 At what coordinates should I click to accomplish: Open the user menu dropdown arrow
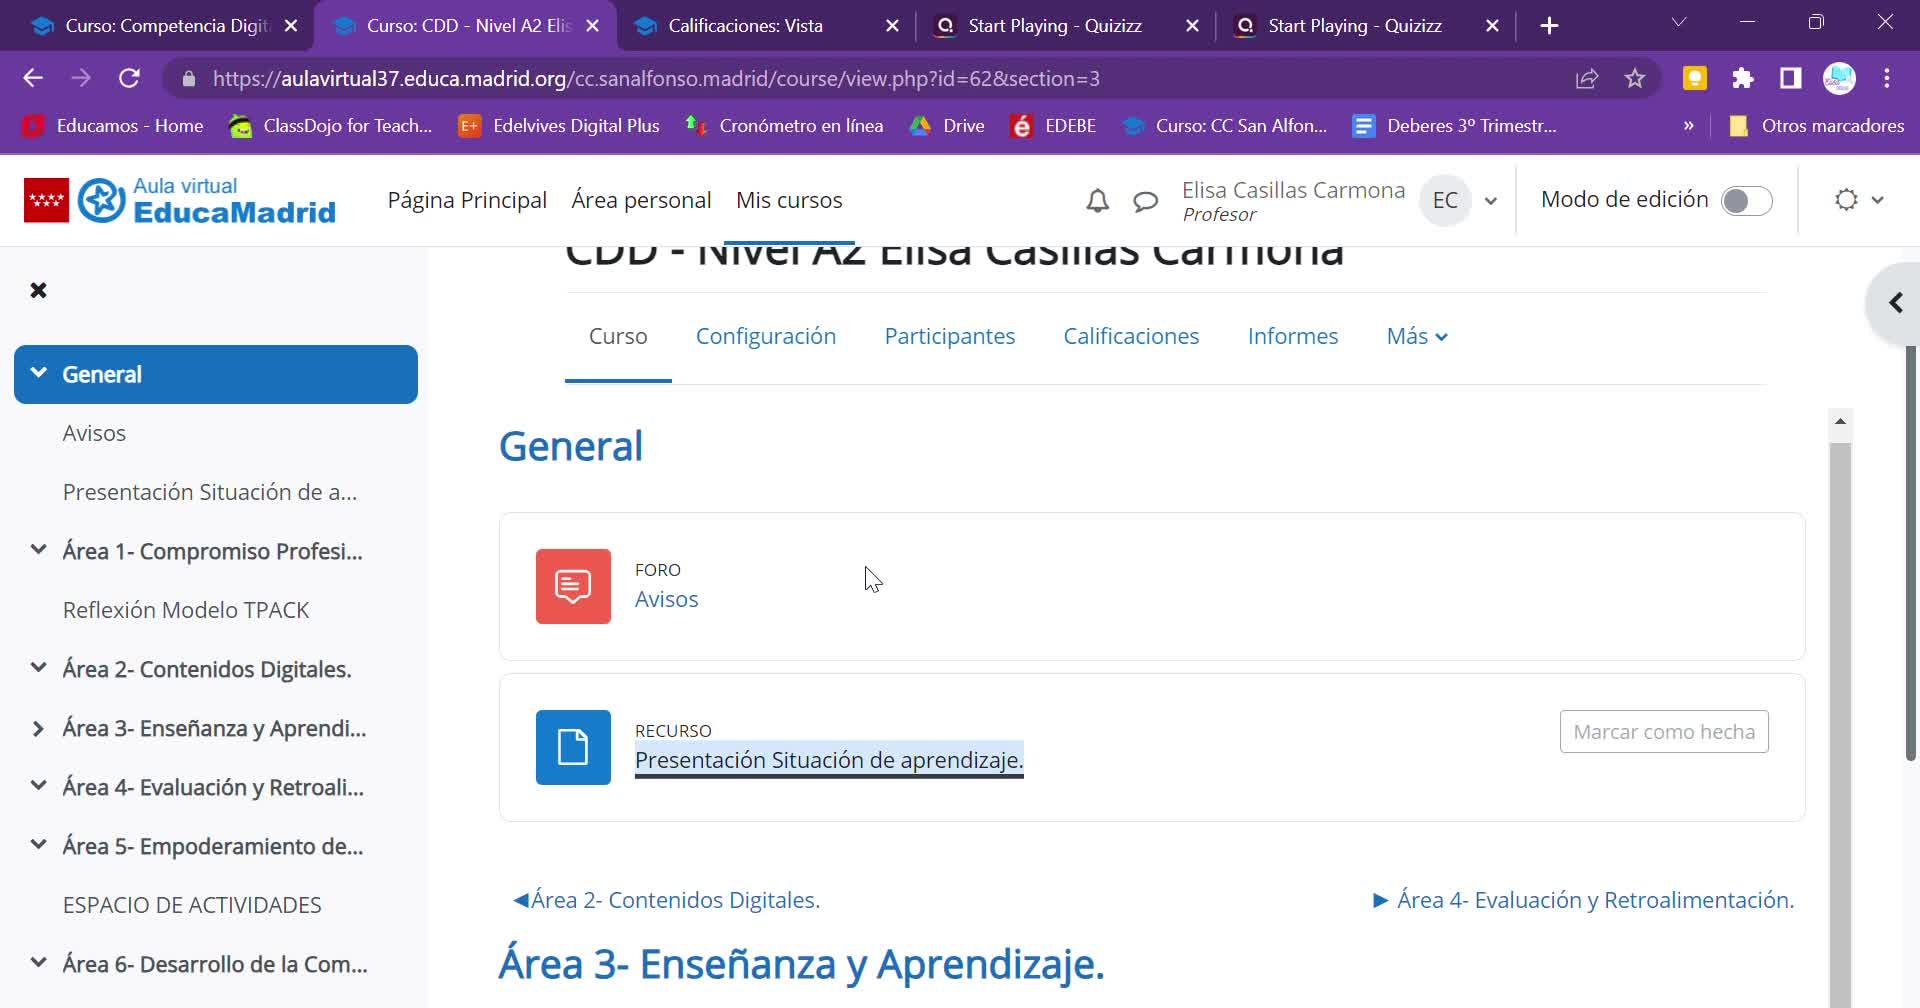point(1491,201)
